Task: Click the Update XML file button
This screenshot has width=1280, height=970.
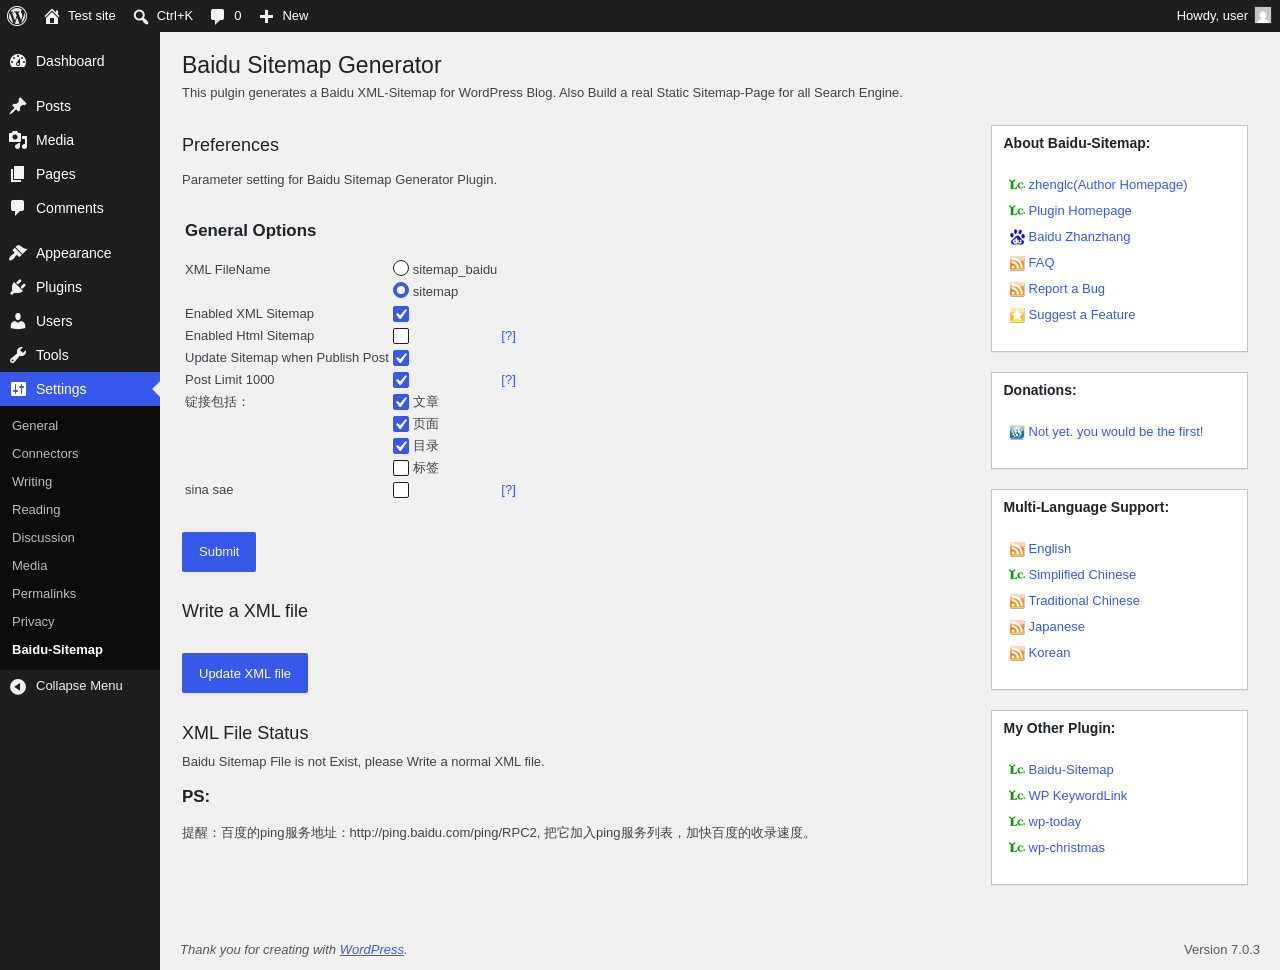Action: [245, 673]
